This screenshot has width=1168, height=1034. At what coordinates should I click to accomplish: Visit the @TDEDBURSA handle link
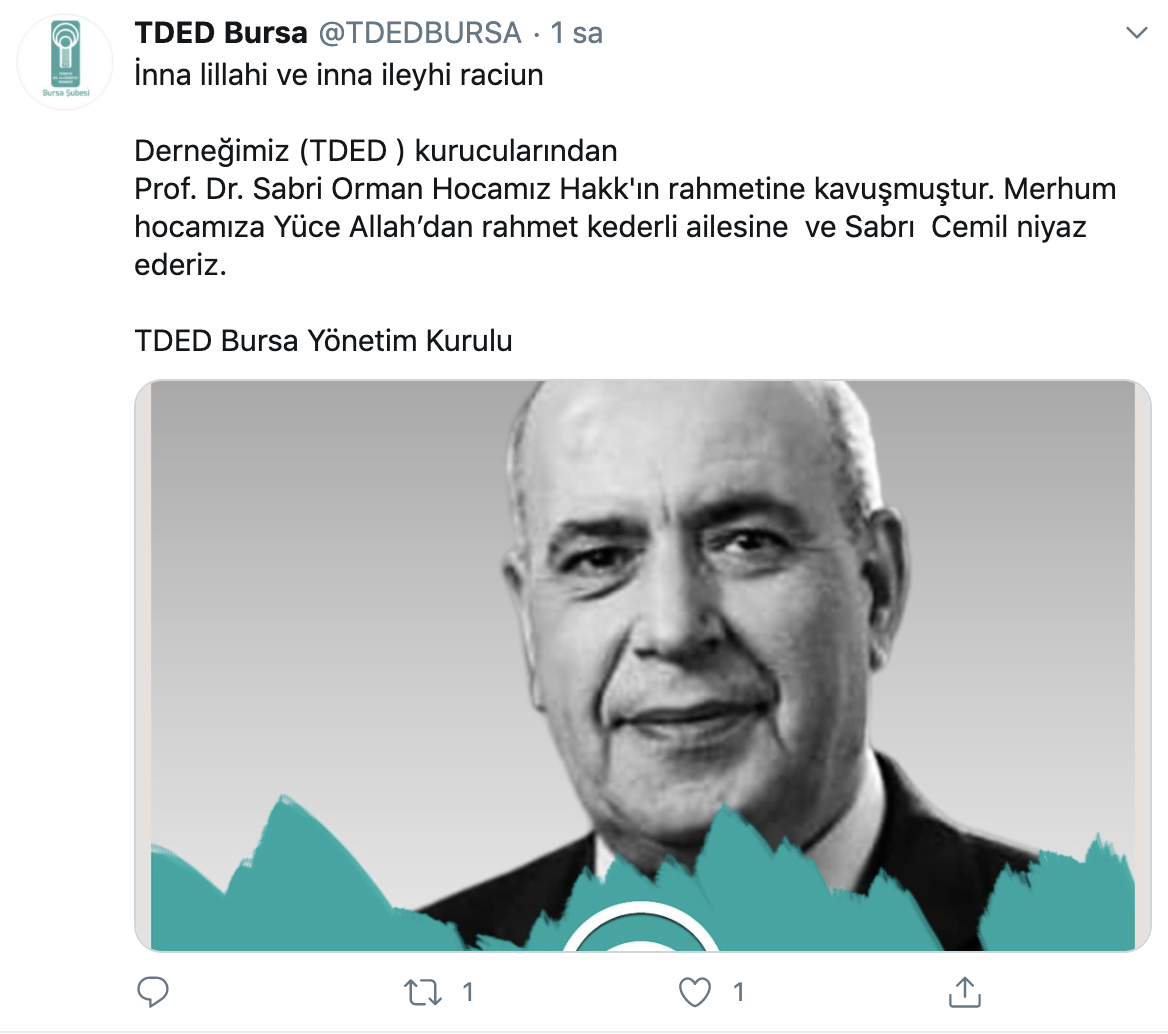tap(420, 33)
